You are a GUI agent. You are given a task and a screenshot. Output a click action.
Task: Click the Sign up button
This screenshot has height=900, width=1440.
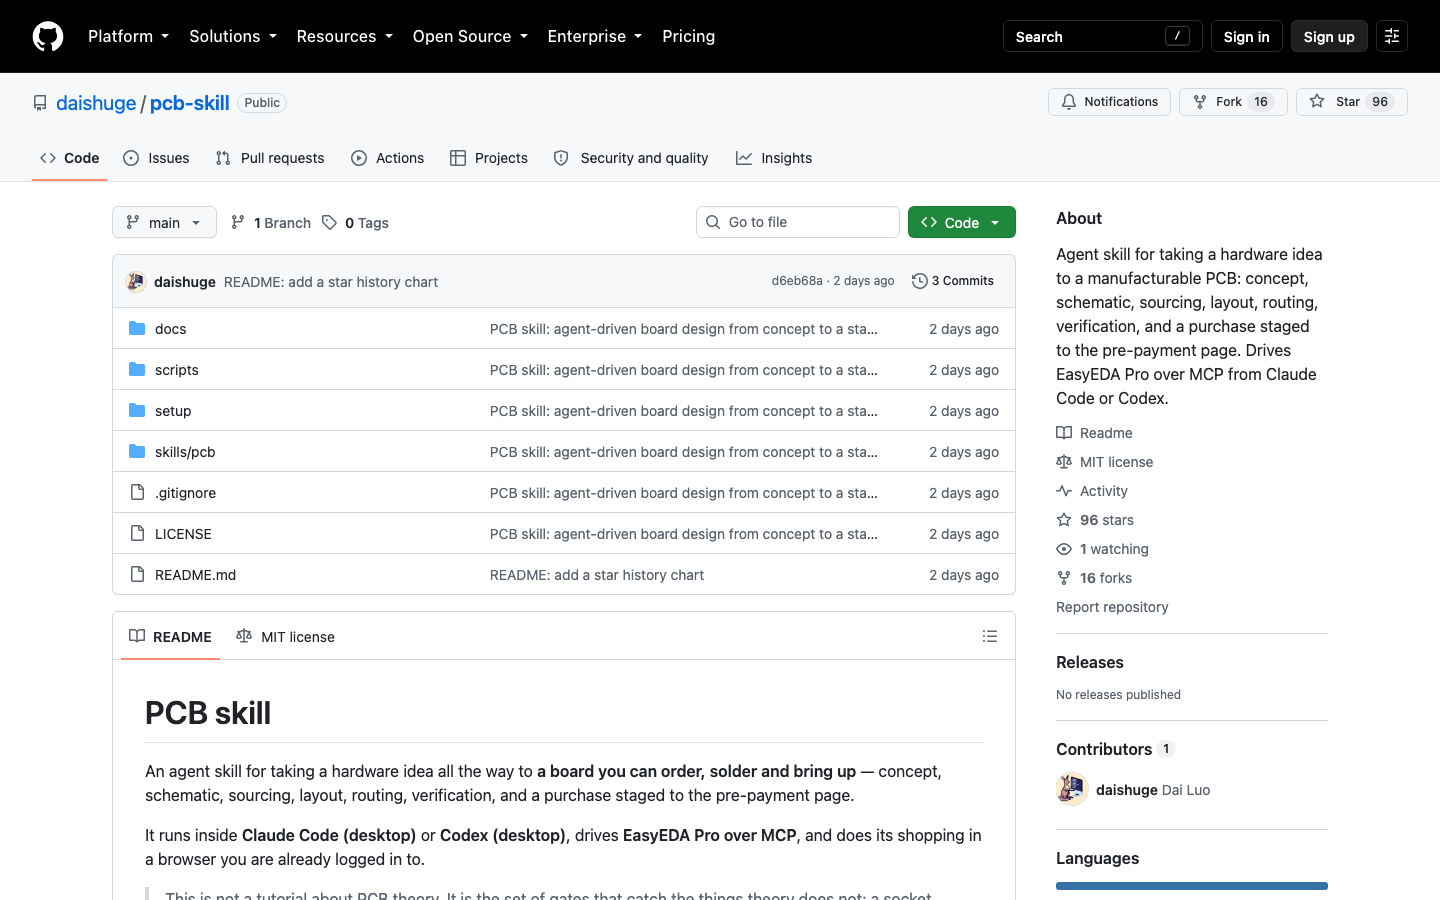[1329, 36]
